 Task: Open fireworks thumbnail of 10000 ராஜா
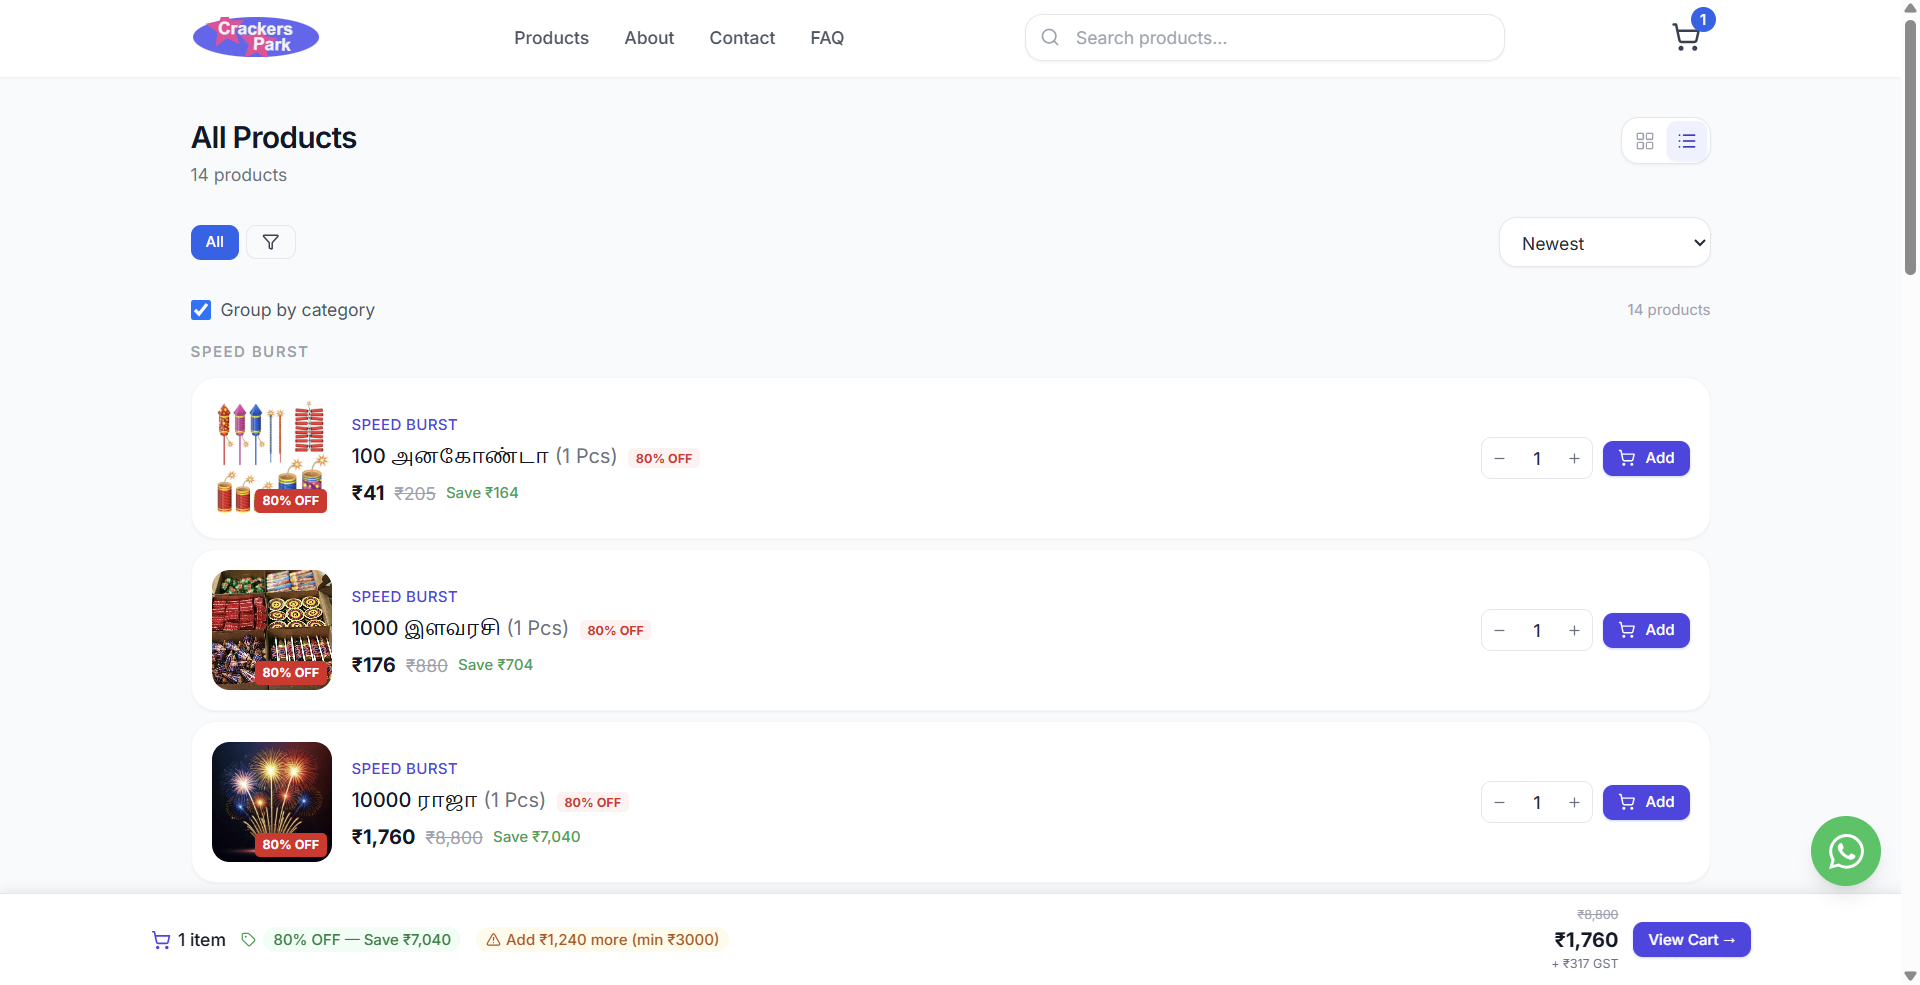[x=272, y=802]
